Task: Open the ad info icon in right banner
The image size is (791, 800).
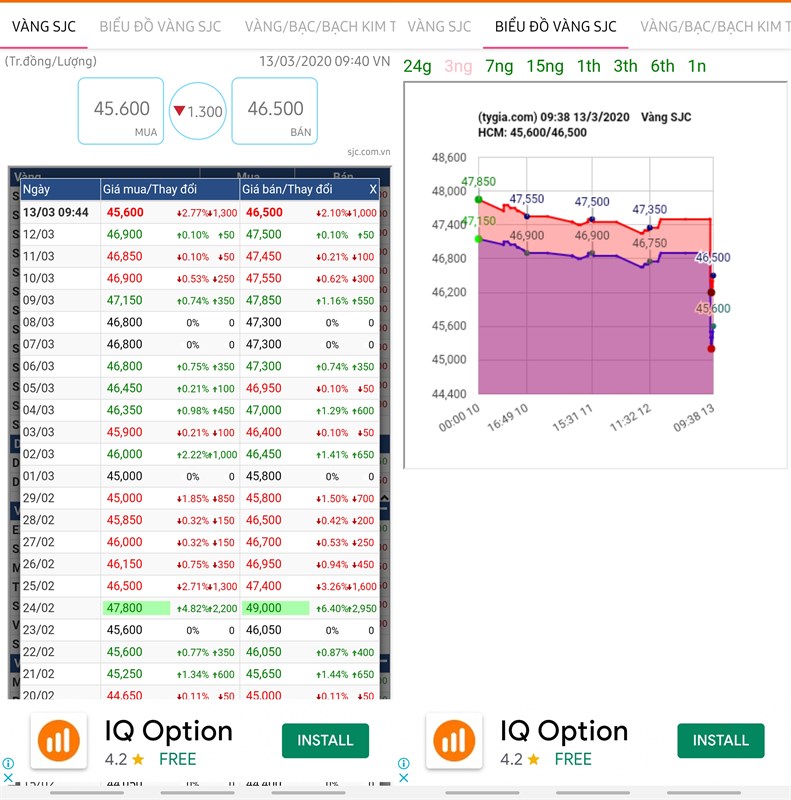Action: point(403,764)
